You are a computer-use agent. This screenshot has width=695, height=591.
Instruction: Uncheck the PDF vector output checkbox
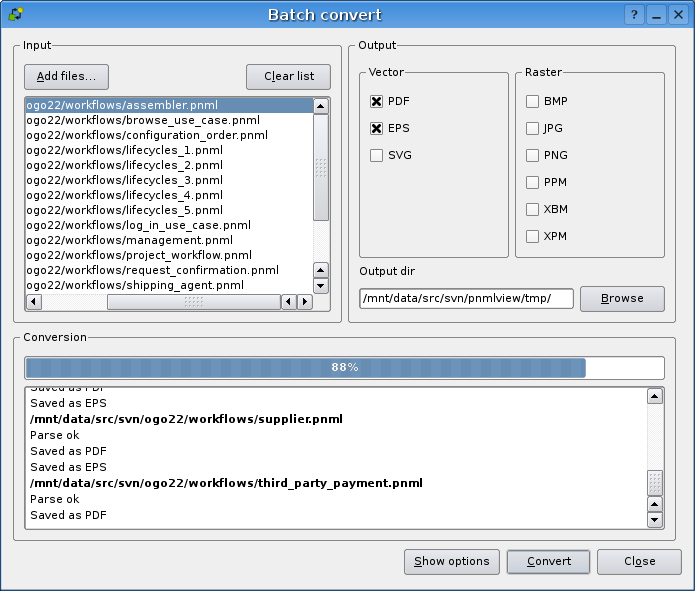pos(377,102)
